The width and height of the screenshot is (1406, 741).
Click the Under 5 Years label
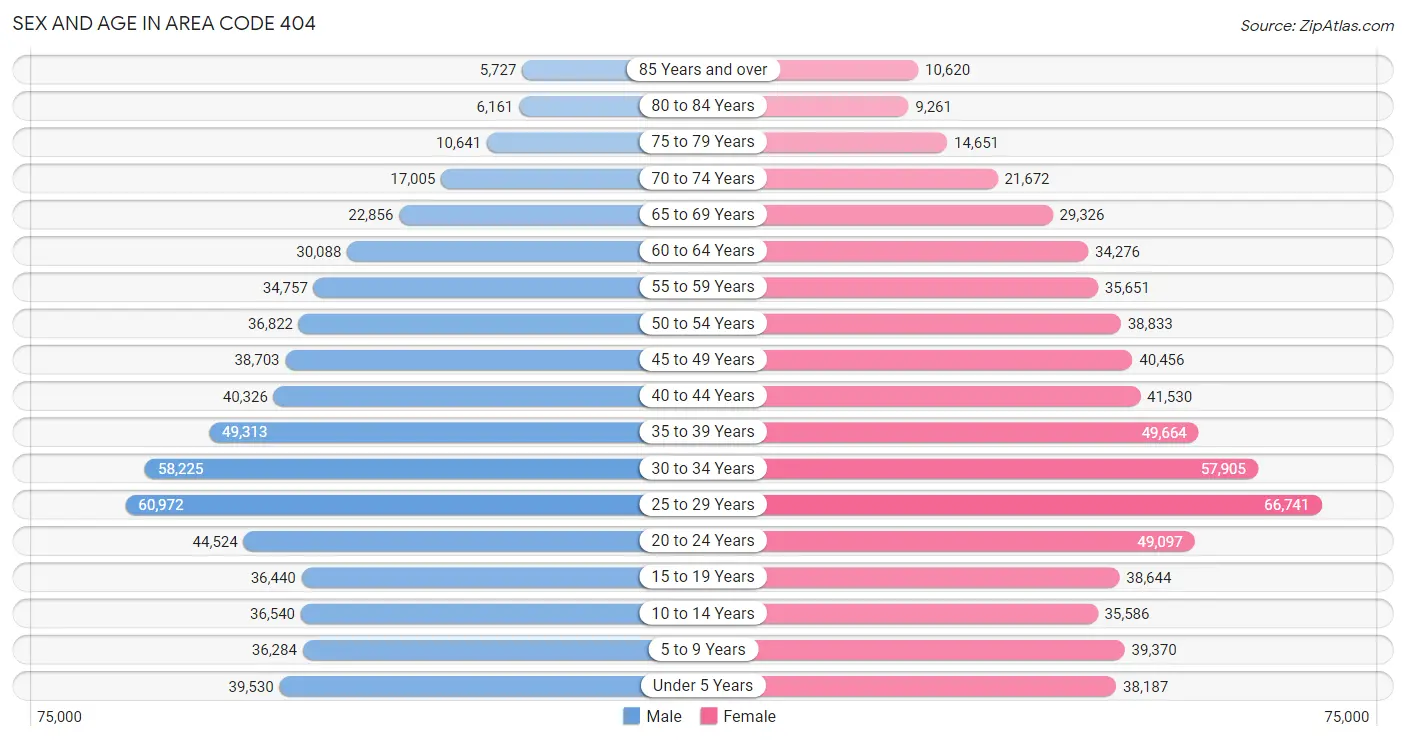[x=703, y=686]
